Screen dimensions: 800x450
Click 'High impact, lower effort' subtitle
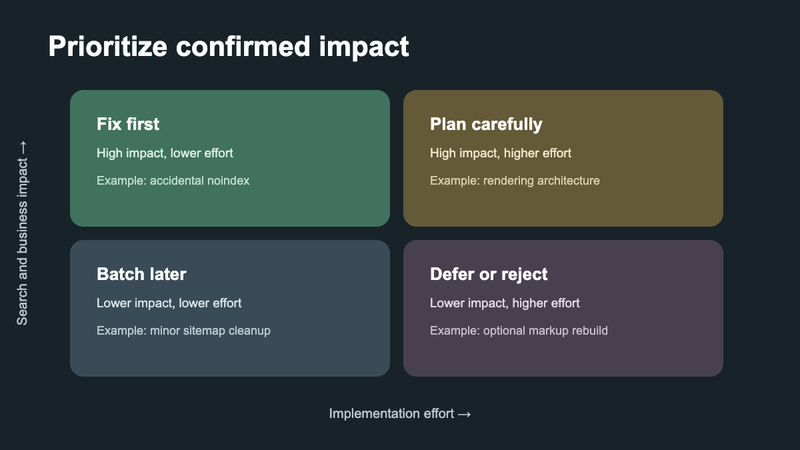165,153
